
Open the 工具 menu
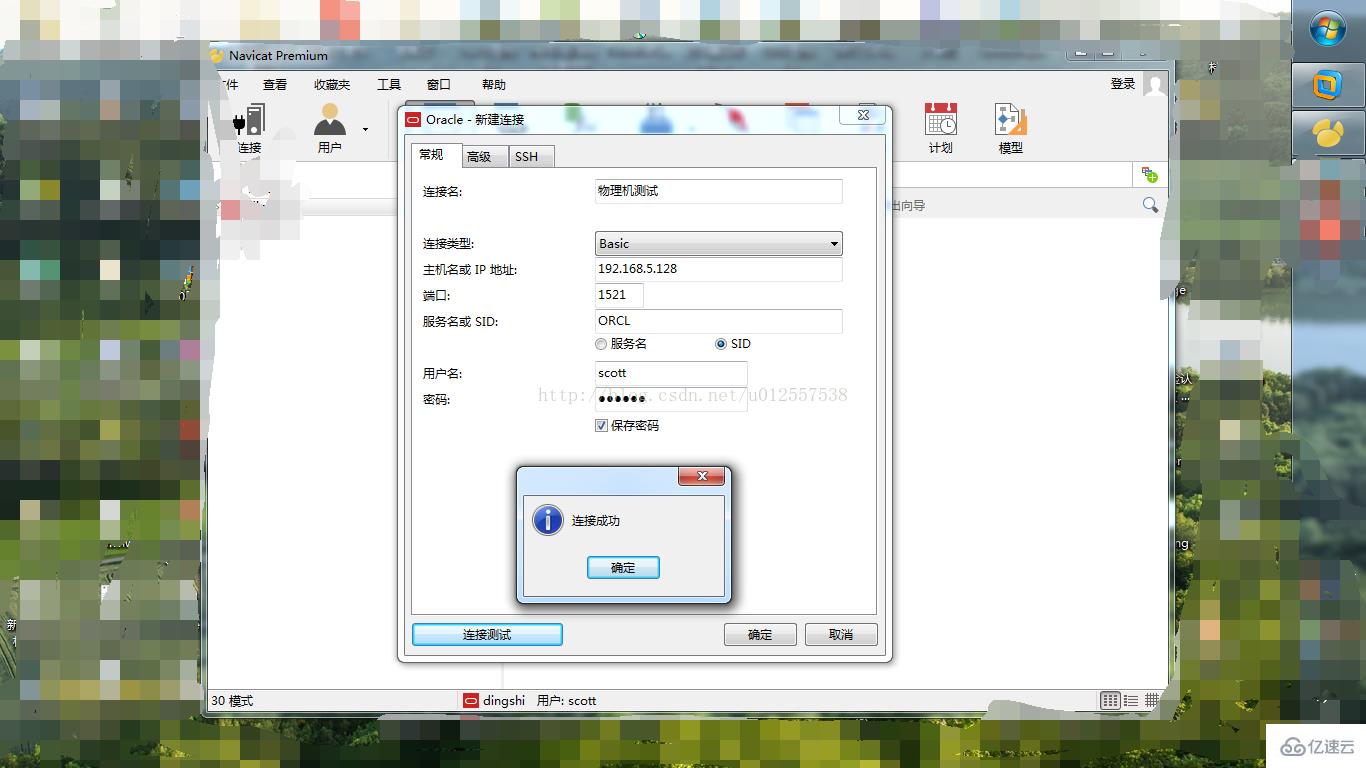click(389, 85)
